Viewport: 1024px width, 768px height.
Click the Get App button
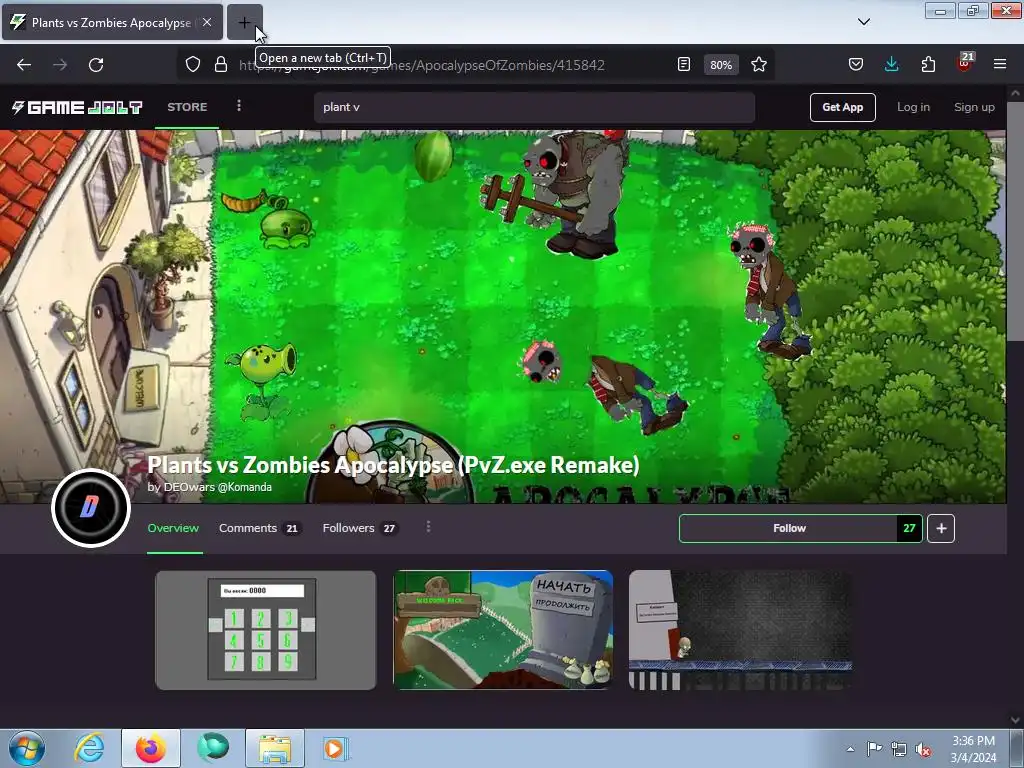tap(842, 107)
